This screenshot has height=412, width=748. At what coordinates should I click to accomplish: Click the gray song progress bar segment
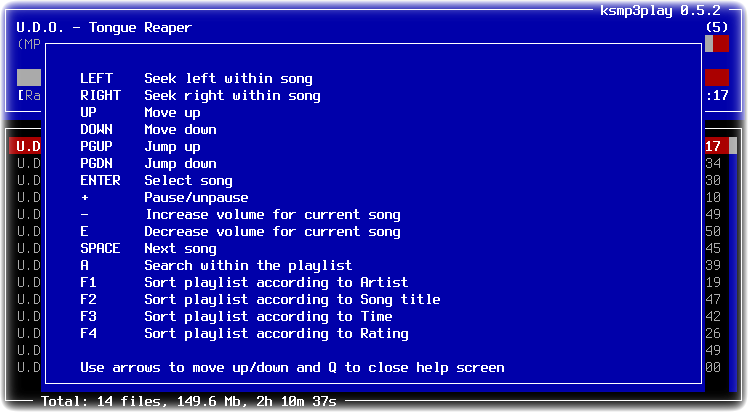tap(29, 78)
